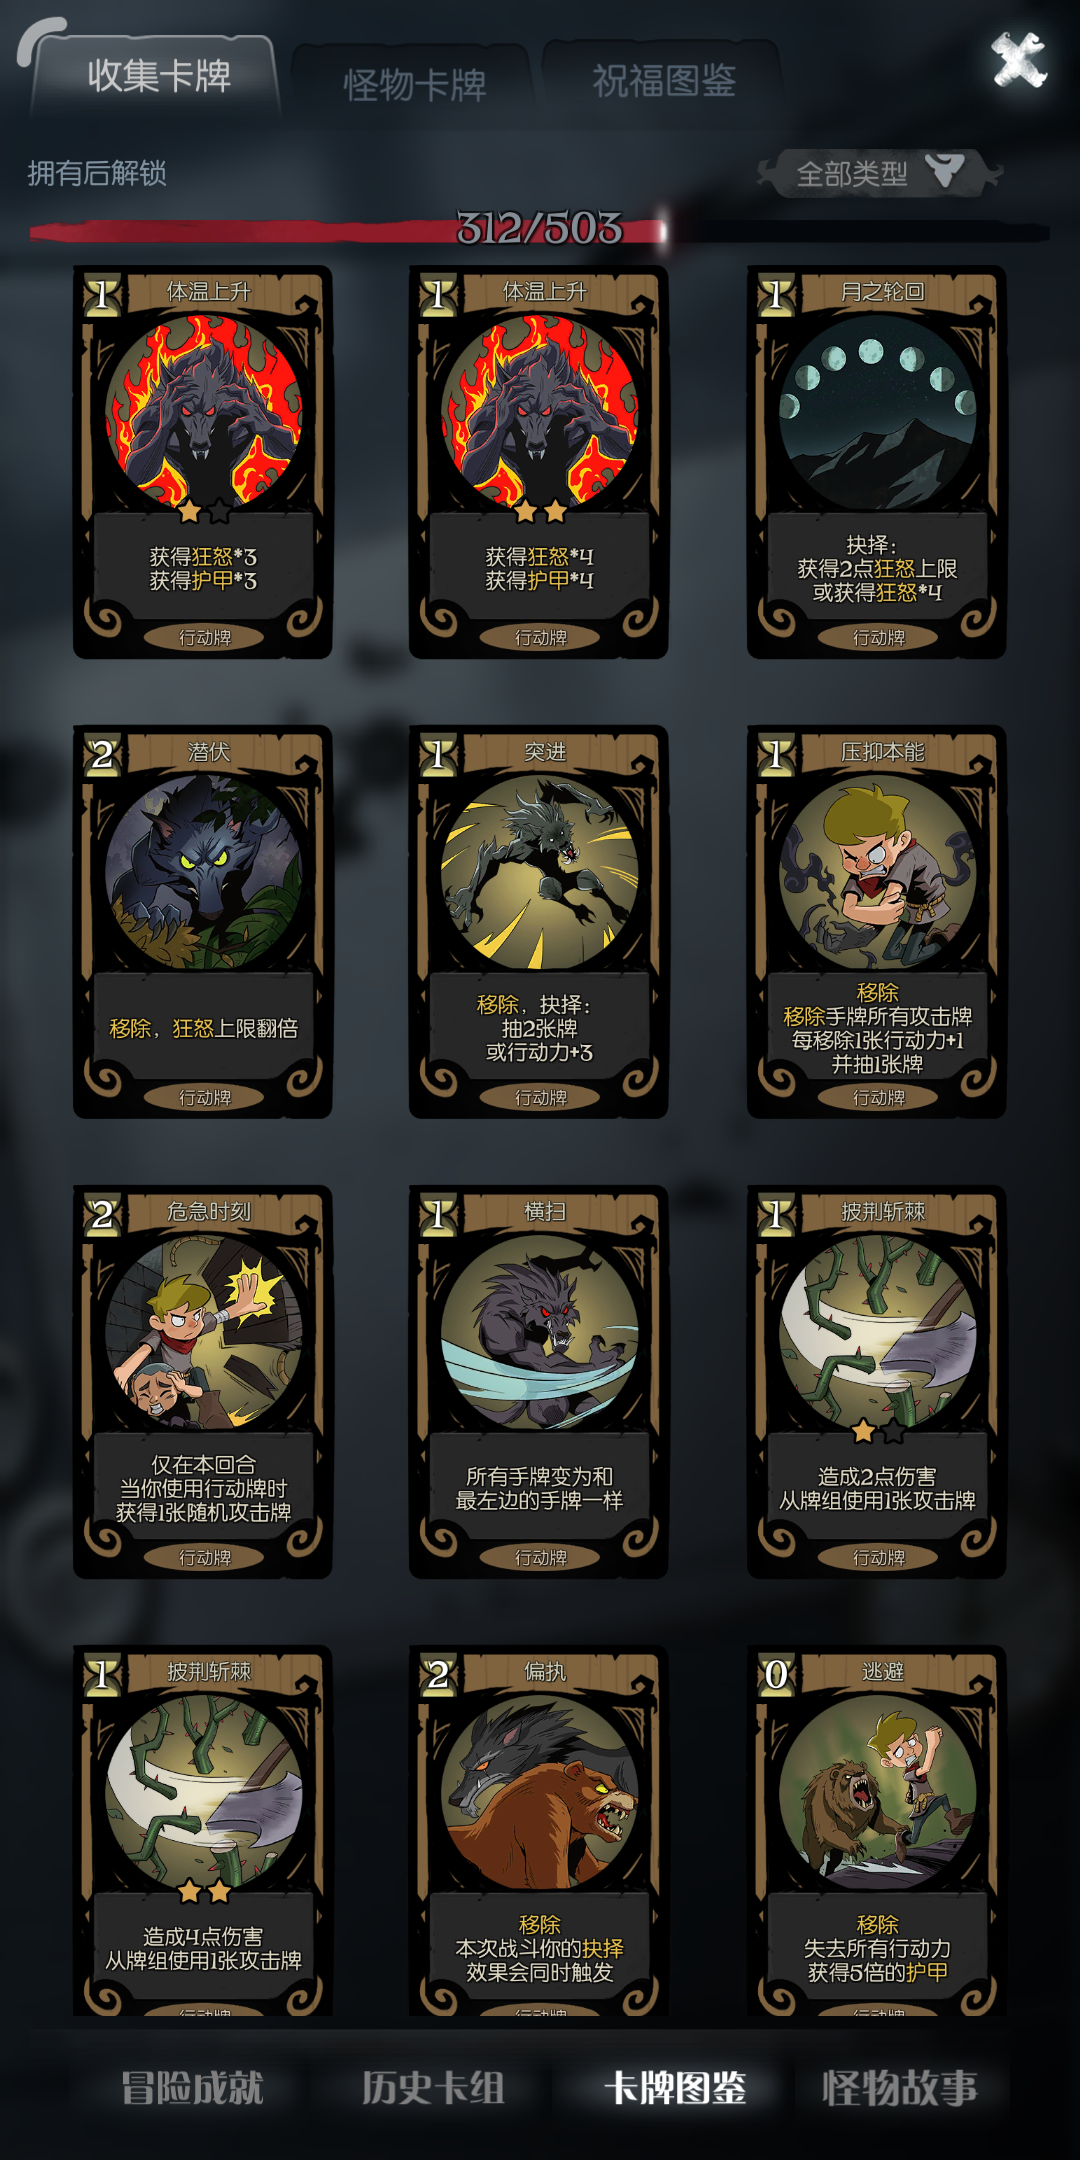This screenshot has height=2160, width=1080.
Task: Click the funnel filter icon
Action: click(x=944, y=172)
